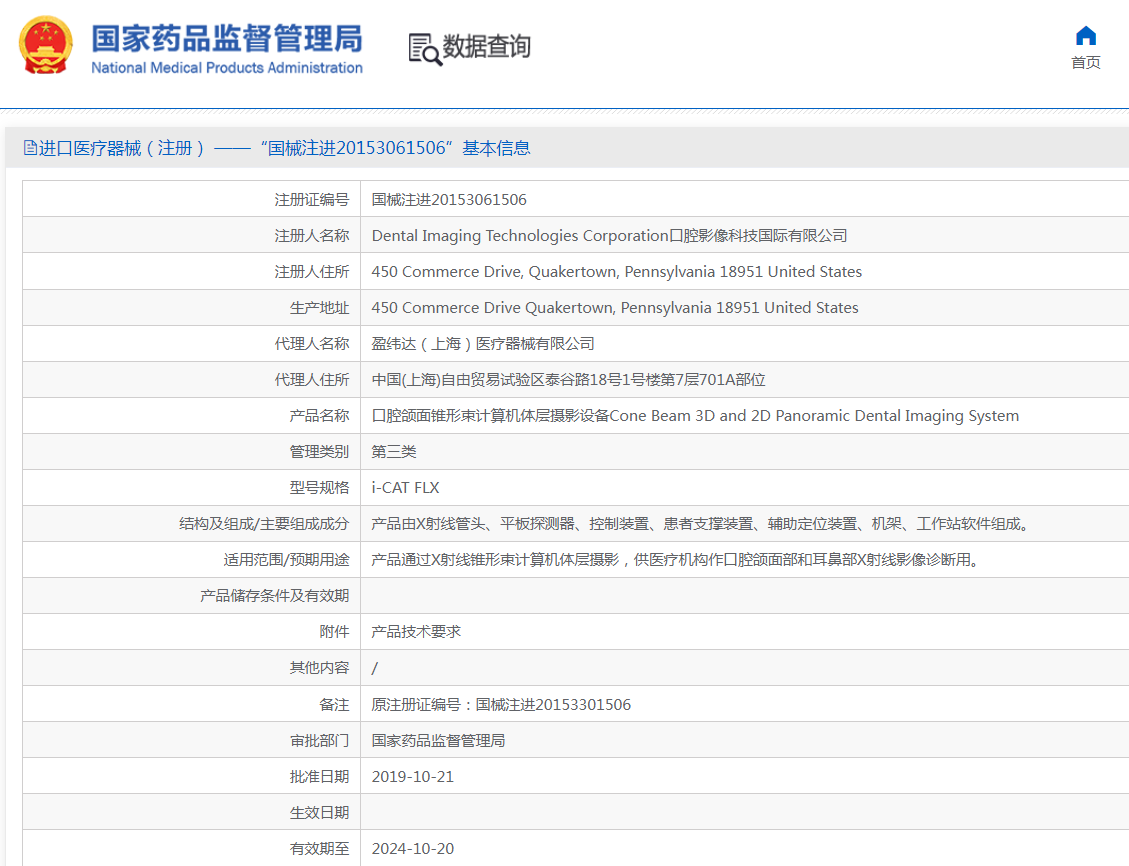Click the intended use description text
Image resolution: width=1129 pixels, height=866 pixels.
tap(677, 560)
